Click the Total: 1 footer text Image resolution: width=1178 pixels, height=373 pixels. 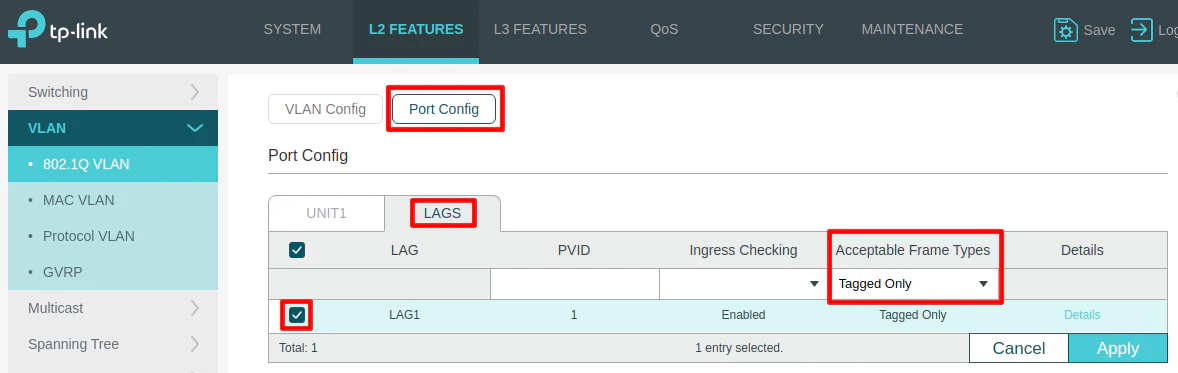click(x=298, y=348)
